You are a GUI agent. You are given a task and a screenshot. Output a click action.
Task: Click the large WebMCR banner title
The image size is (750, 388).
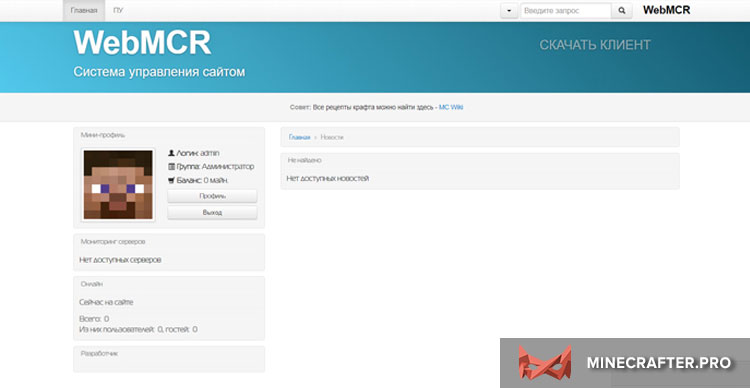pyautogui.click(x=142, y=43)
